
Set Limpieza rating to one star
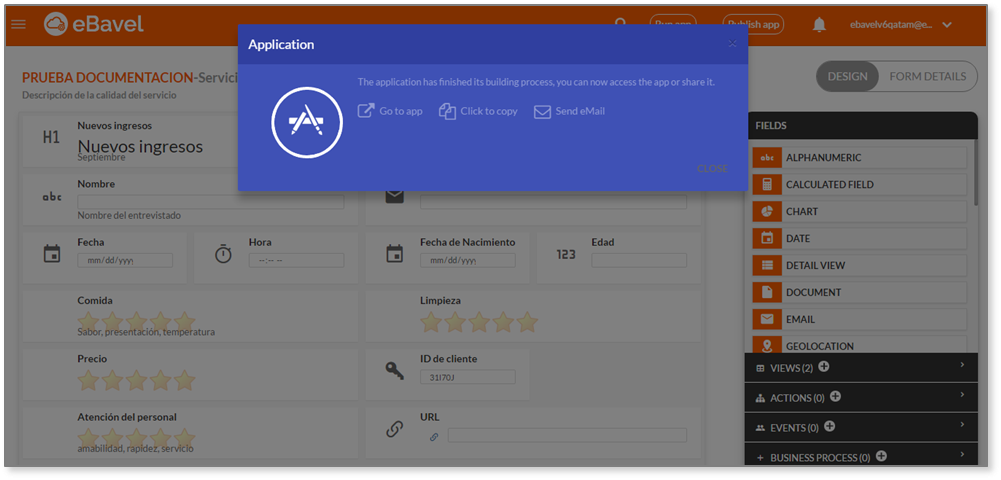(x=431, y=322)
